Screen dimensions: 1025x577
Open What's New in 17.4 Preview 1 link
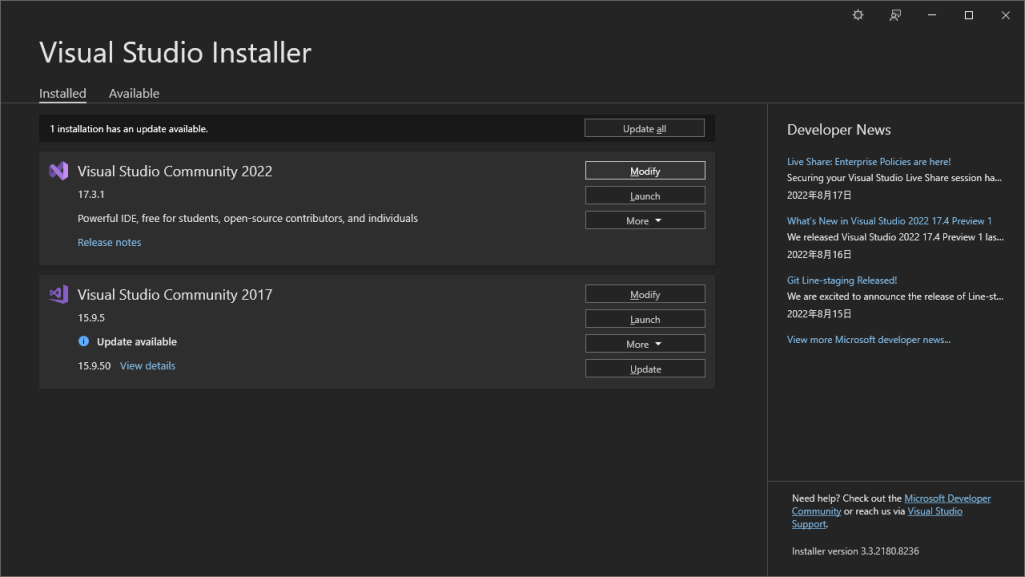coord(889,221)
